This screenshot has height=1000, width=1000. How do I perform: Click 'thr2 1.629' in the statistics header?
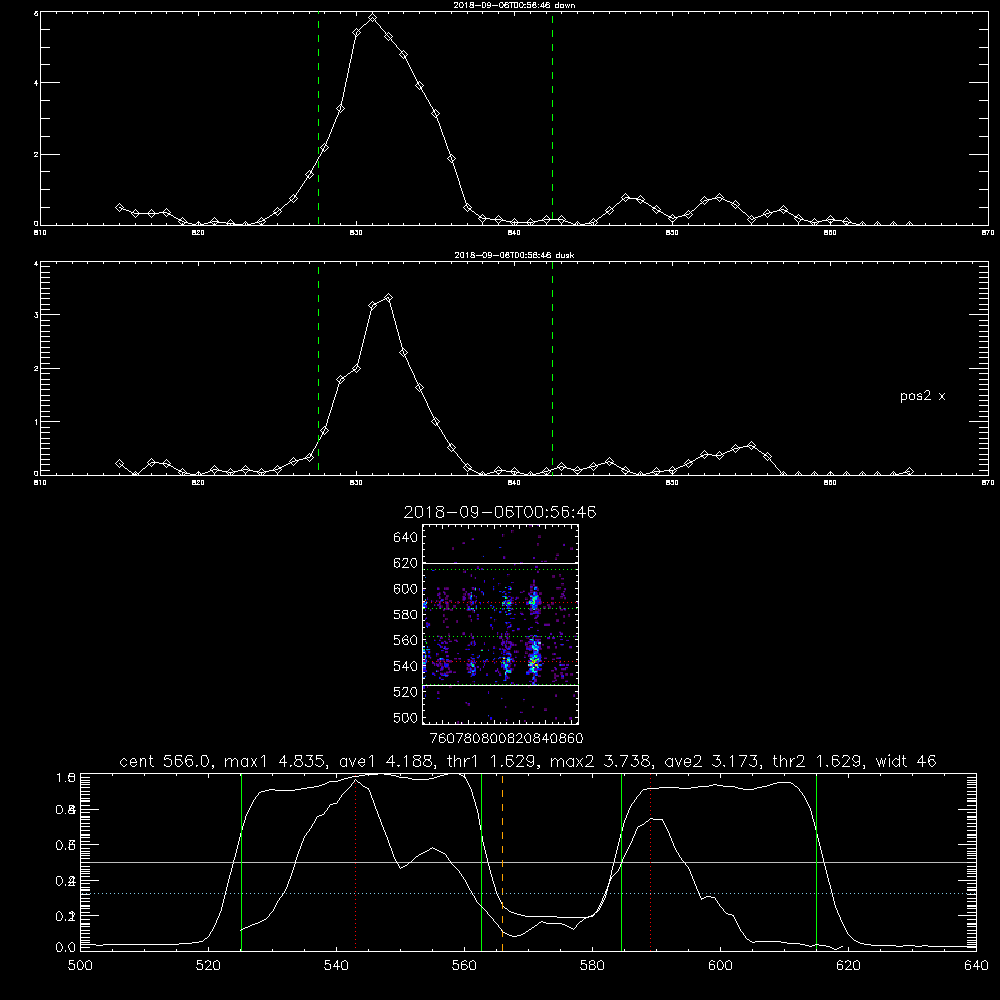(820, 761)
